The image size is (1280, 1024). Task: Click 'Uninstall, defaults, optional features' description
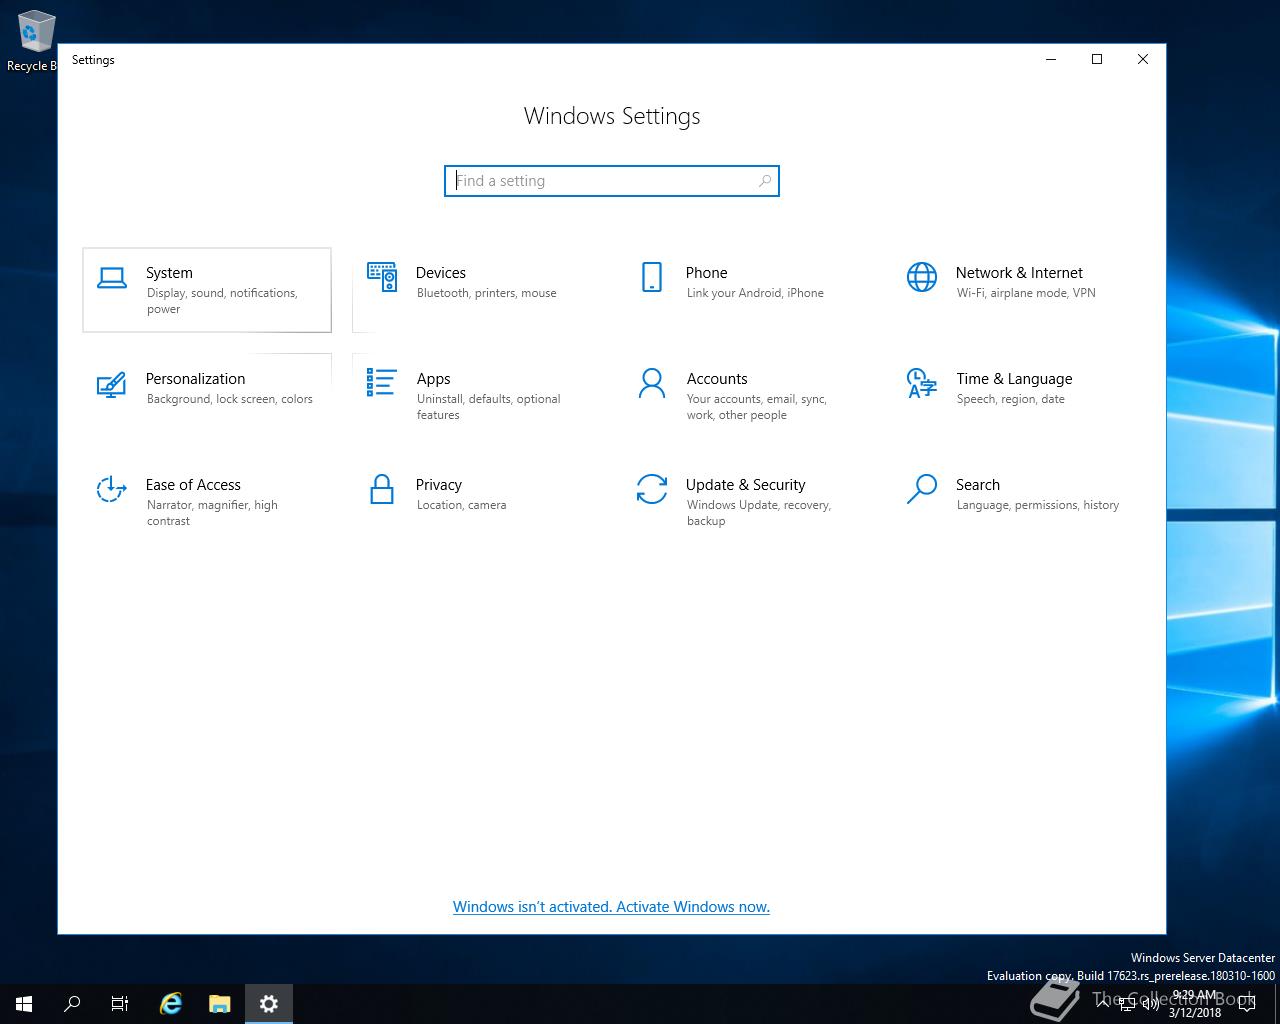[x=489, y=407]
